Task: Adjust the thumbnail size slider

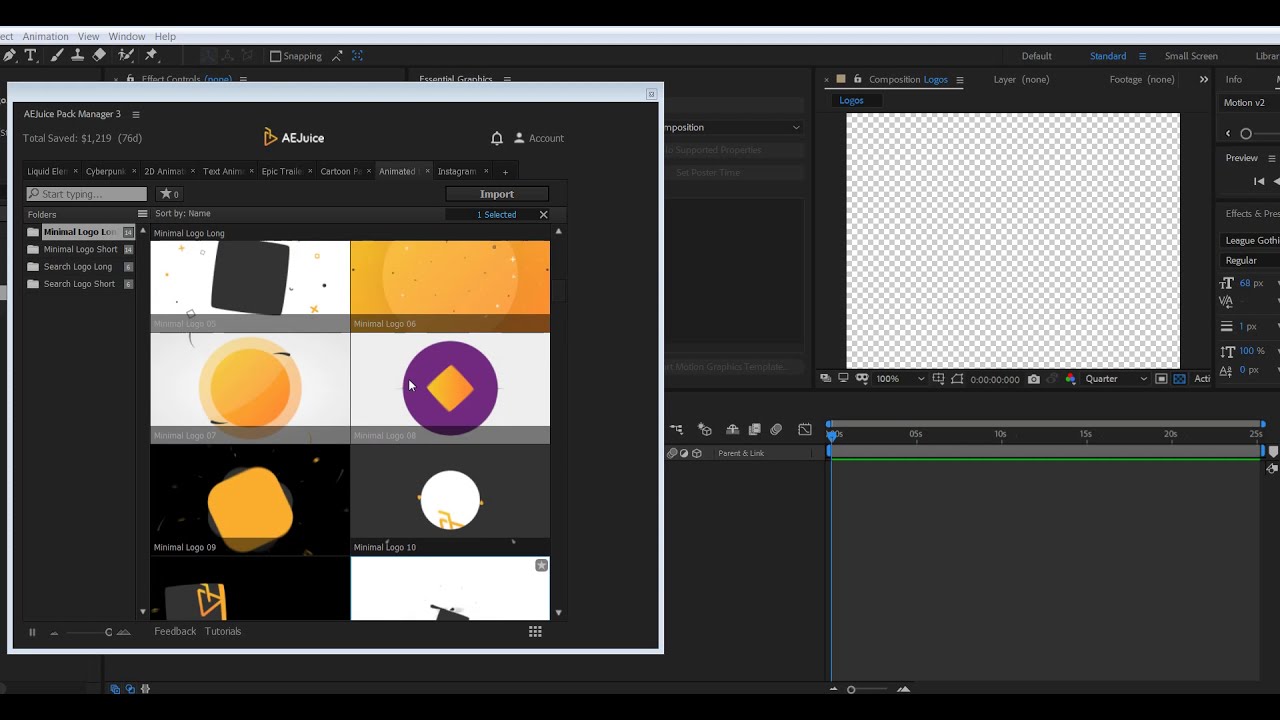Action: 88,632
